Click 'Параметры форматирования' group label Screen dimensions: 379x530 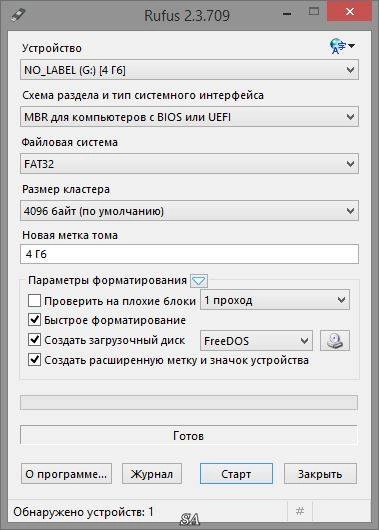point(108,280)
